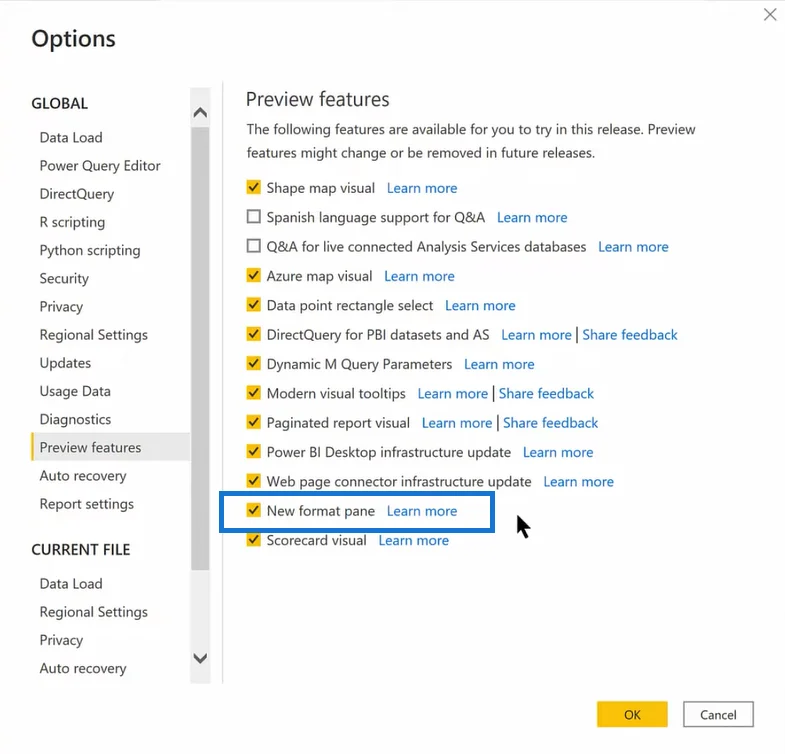Open Learn more for Web page connector update

pos(579,482)
